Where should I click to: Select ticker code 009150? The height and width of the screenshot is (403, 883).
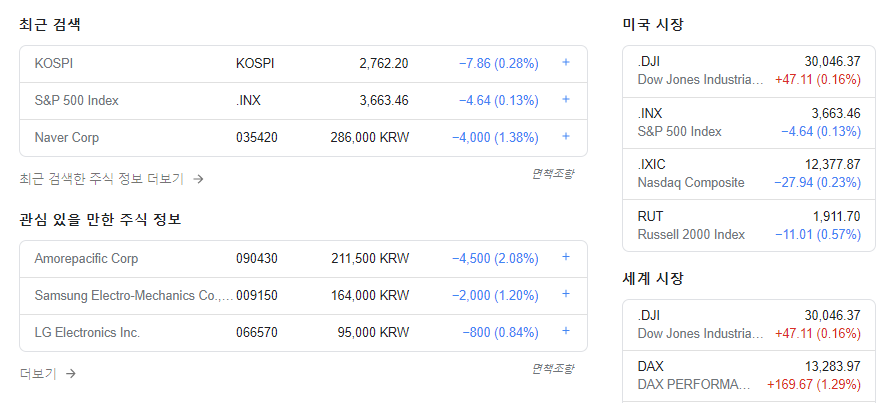pos(257,295)
